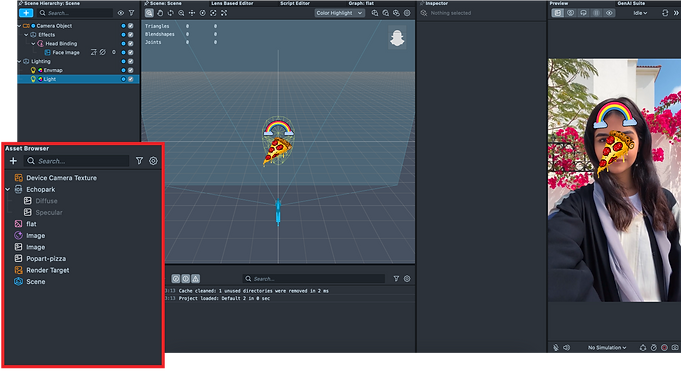The height and width of the screenshot is (376, 681).
Task: Select the Popart-pizza asset
Action: pos(46,259)
